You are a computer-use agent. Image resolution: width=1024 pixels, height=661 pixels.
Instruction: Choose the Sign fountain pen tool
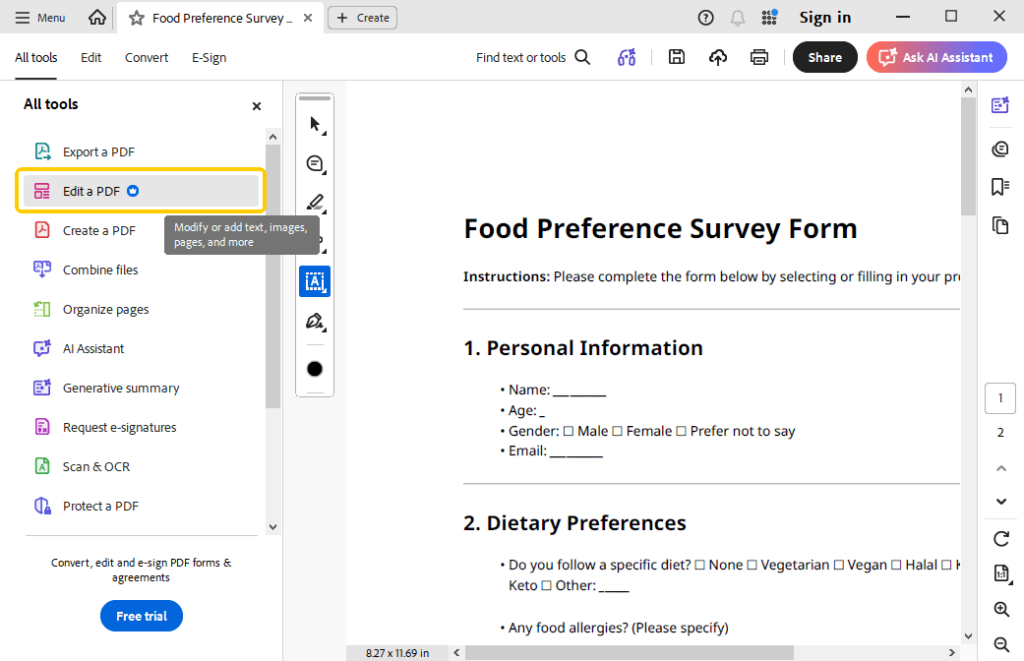(315, 321)
